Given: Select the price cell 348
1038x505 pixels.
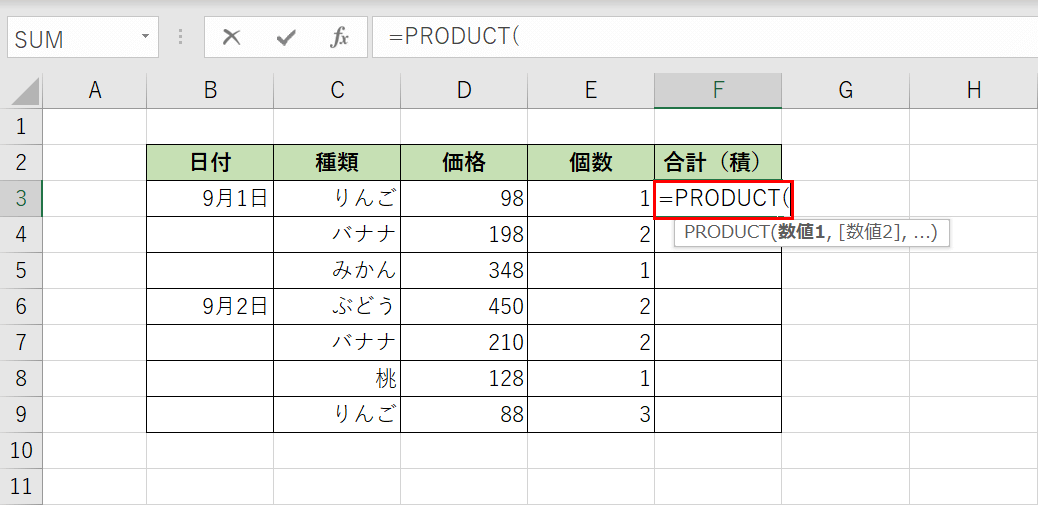Looking at the screenshot, I should coord(464,270).
